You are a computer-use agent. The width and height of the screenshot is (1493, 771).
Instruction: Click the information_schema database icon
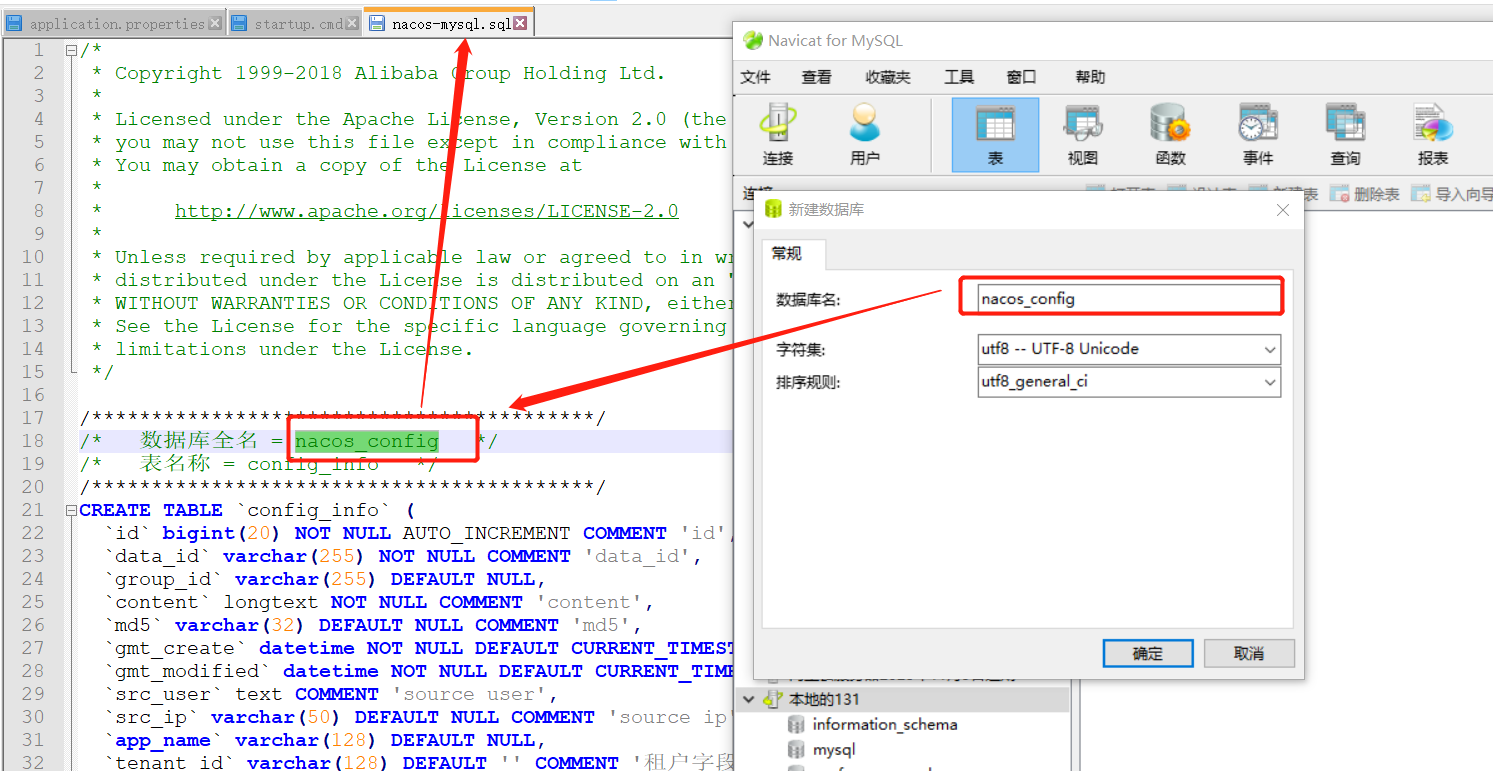point(796,724)
